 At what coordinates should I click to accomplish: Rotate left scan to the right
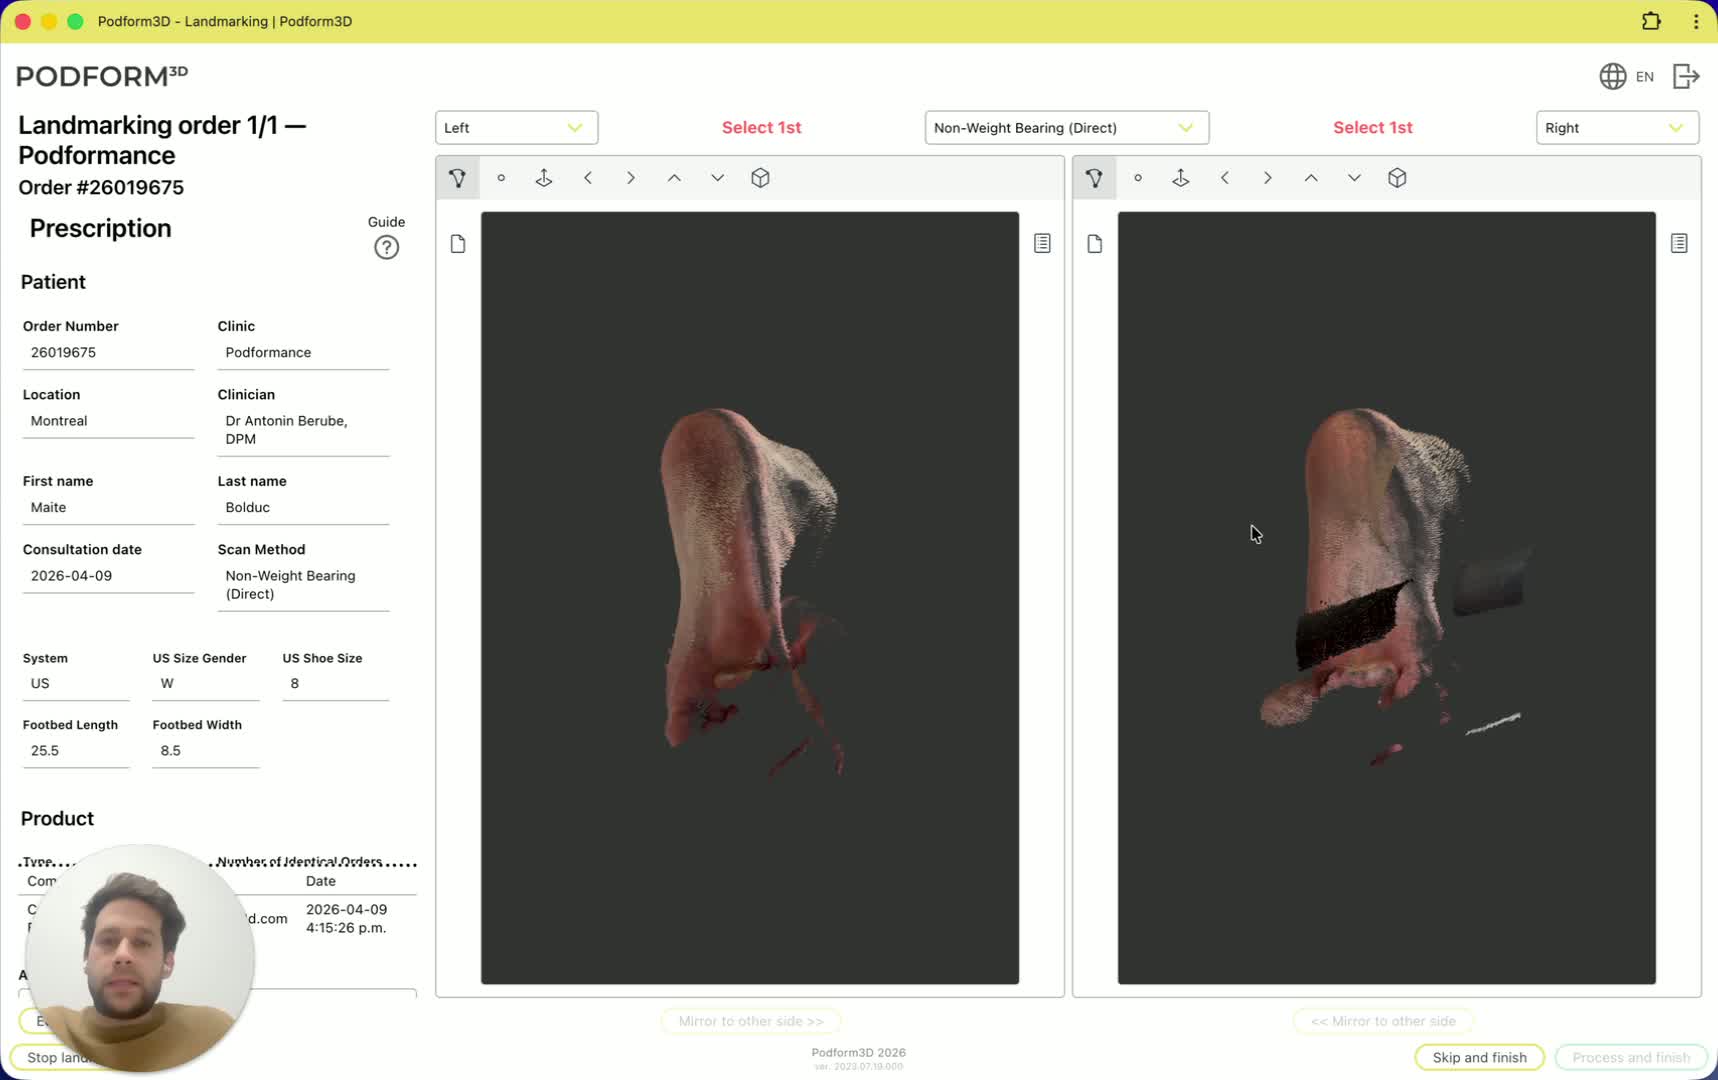pyautogui.click(x=631, y=178)
